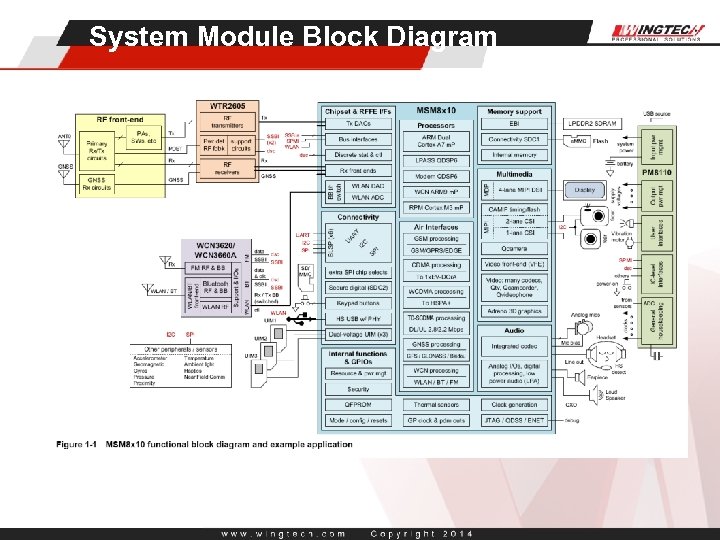This screenshot has width=720, height=540.
Task: Click the MSM8x10 chip title
Action: (x=436, y=110)
